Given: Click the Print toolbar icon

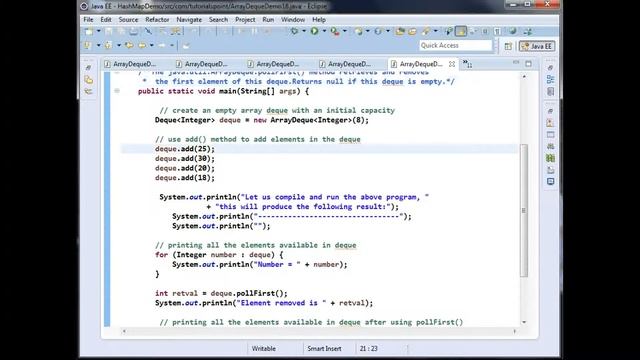Looking at the screenshot, I should point(133,31).
